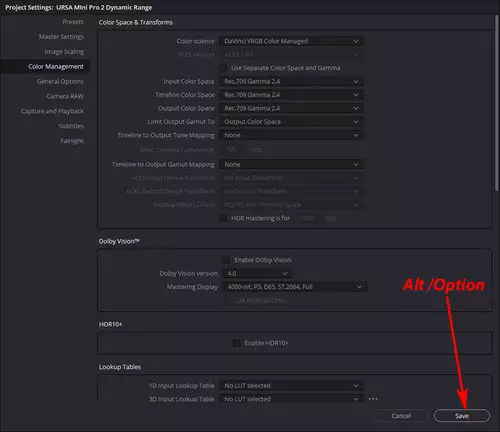This screenshot has height=432, width=500.
Task: Open Limit Output Gamut To dropdown
Action: tap(291, 122)
